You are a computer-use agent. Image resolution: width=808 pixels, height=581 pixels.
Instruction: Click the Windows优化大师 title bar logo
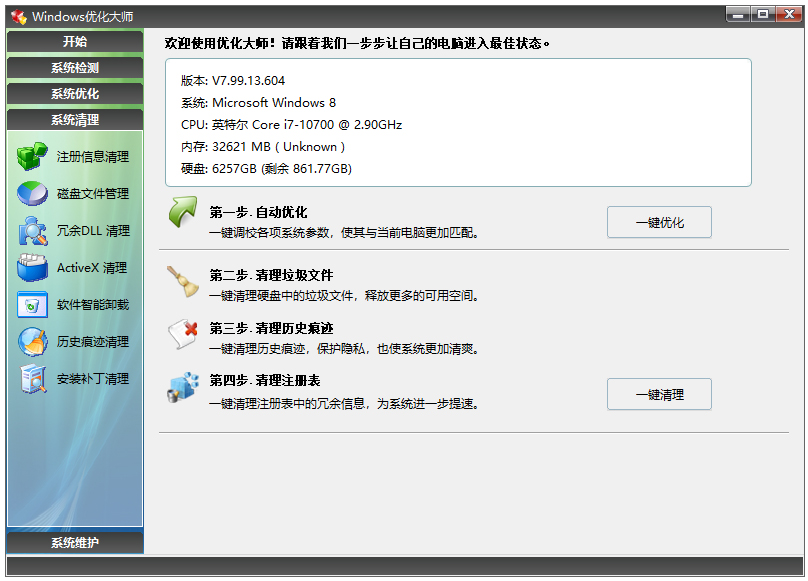pos(19,17)
